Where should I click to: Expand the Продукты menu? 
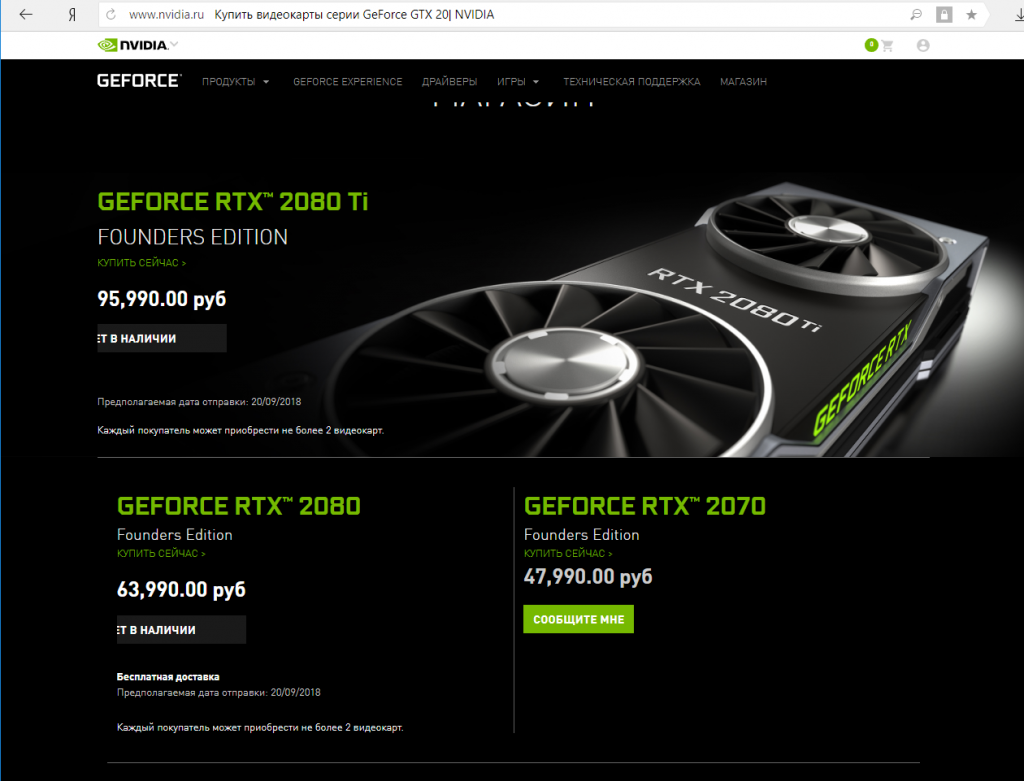pyautogui.click(x=235, y=82)
